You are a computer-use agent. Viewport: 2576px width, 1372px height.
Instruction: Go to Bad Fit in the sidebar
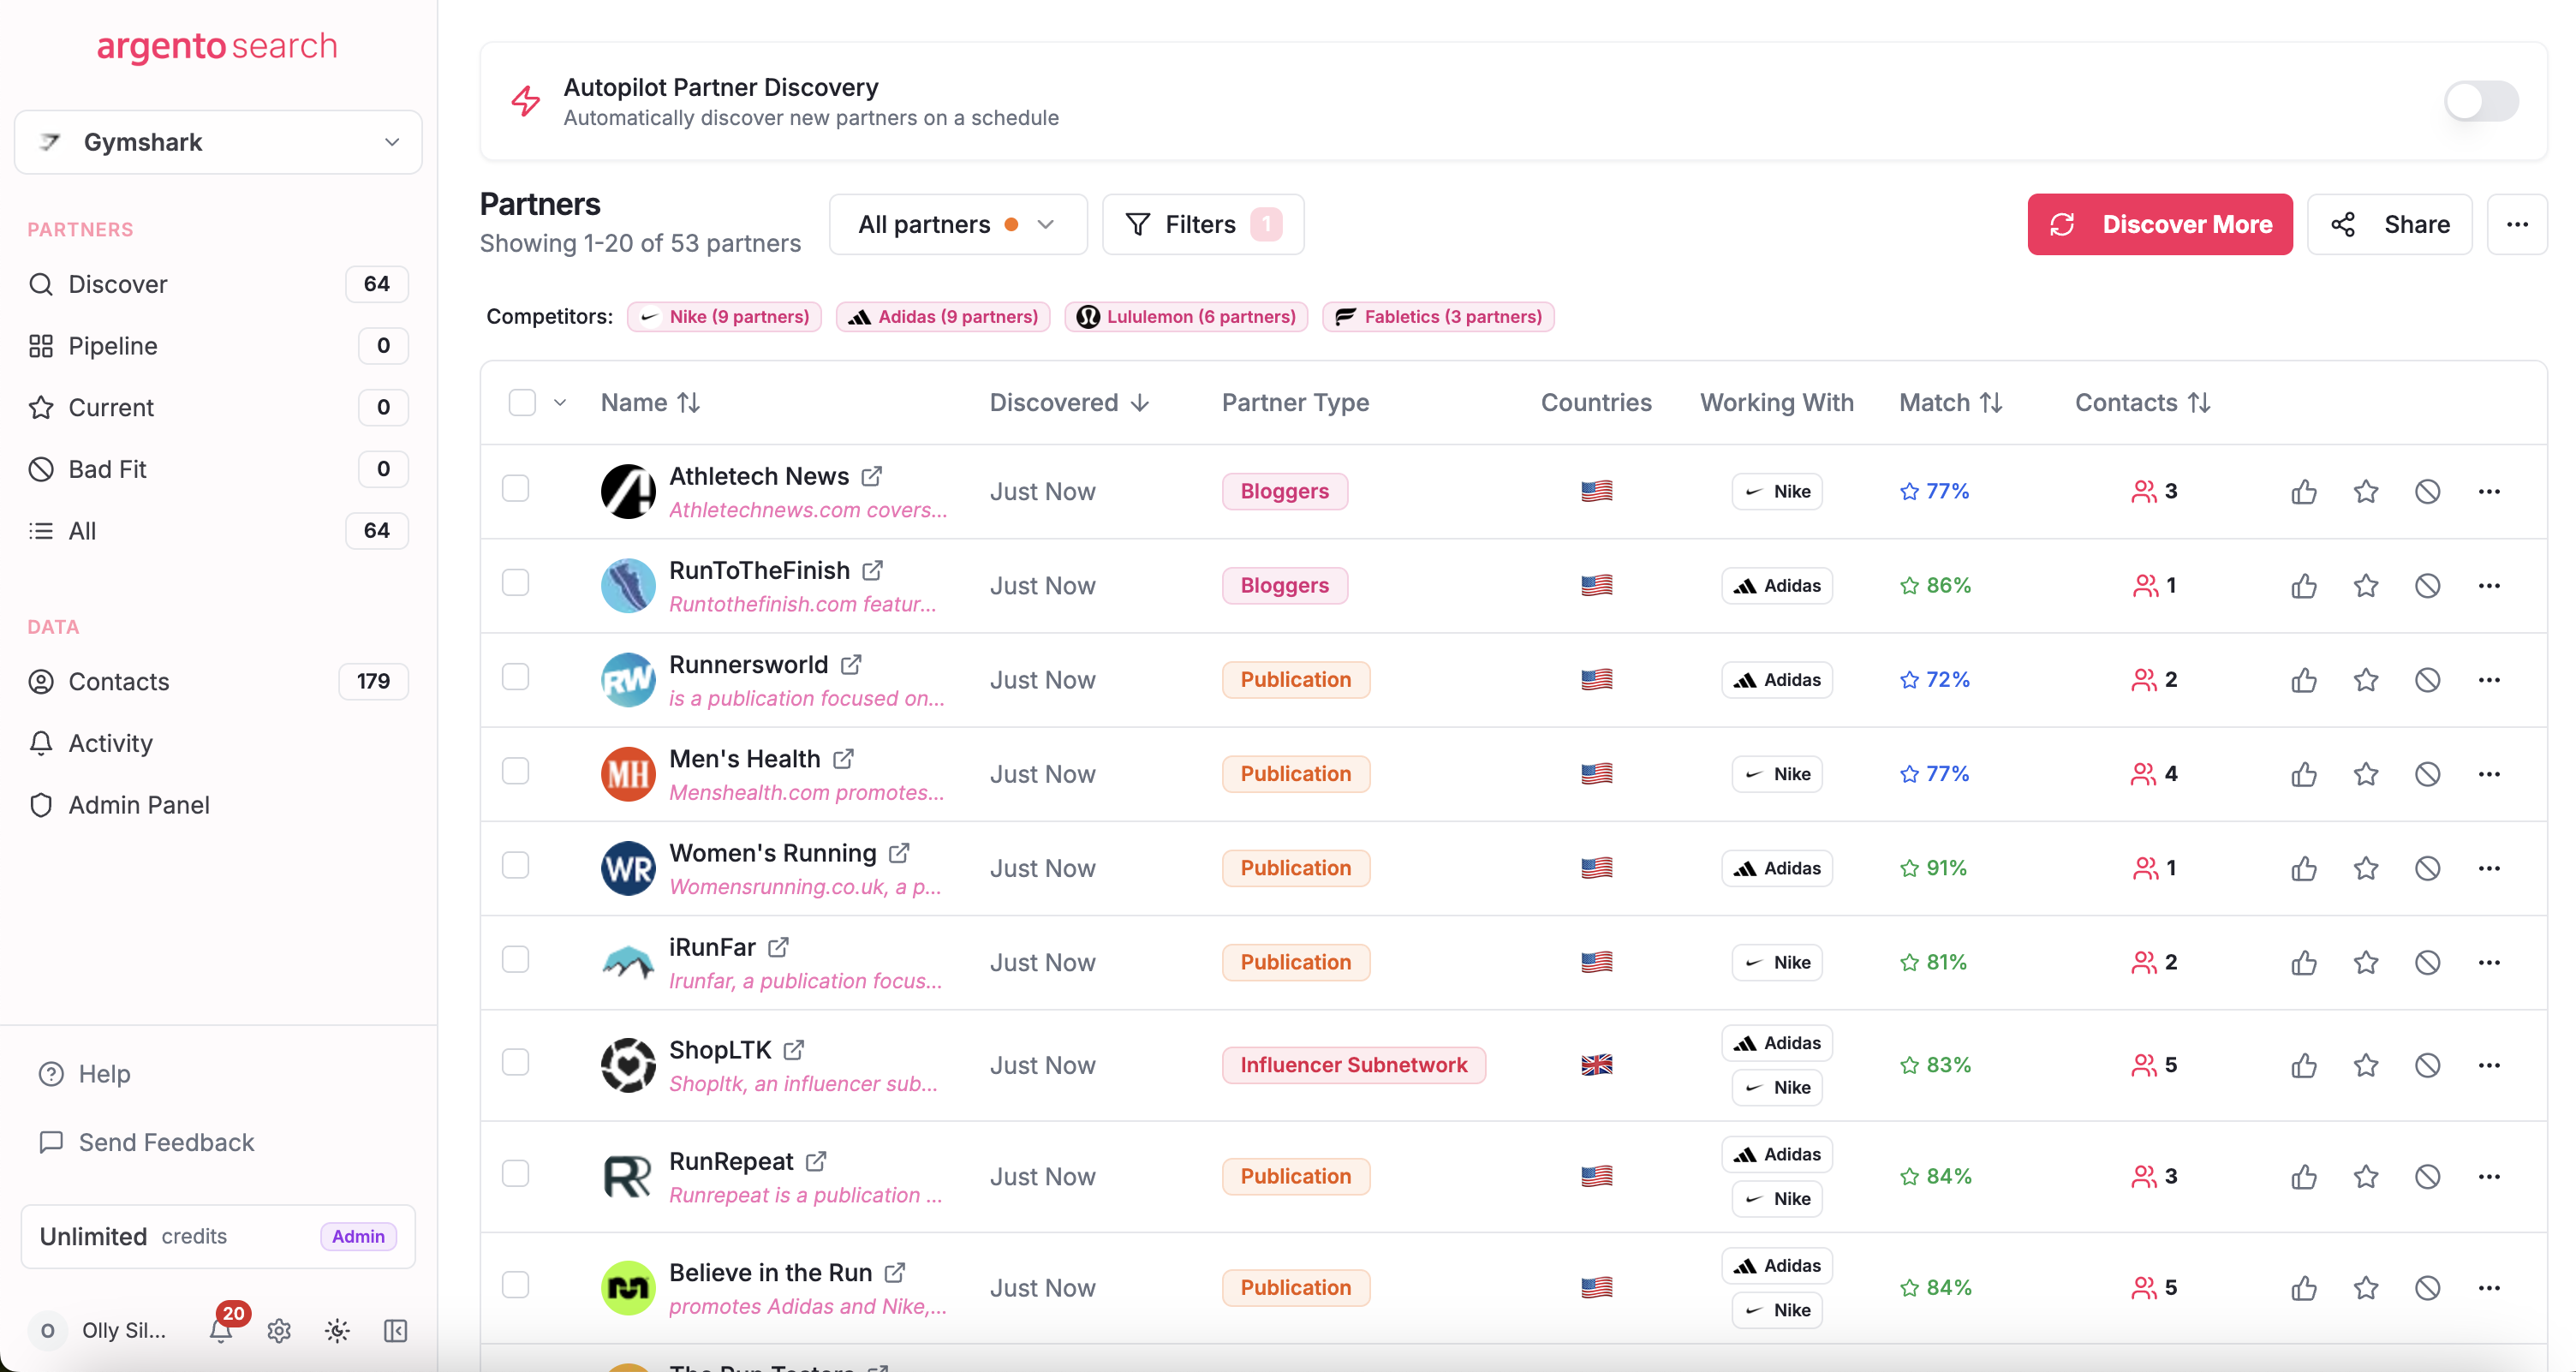(218, 469)
